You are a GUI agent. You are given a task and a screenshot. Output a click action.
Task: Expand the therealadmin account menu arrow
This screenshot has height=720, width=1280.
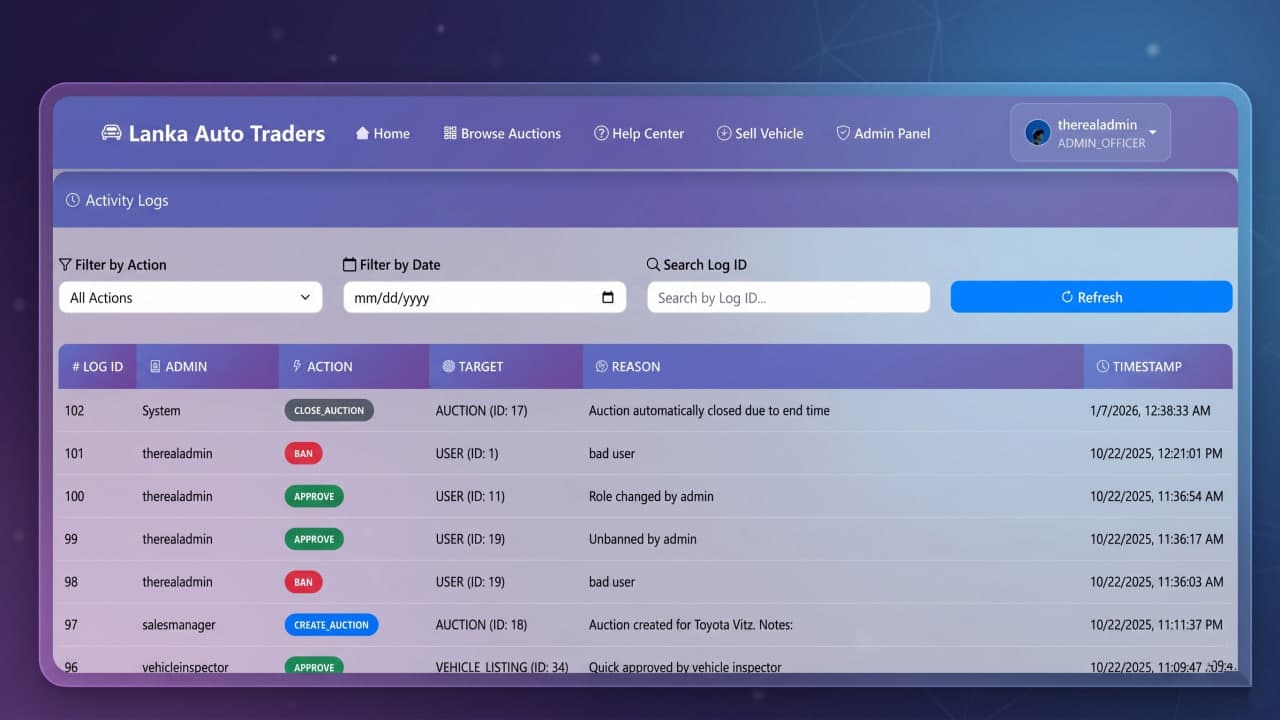[1153, 132]
